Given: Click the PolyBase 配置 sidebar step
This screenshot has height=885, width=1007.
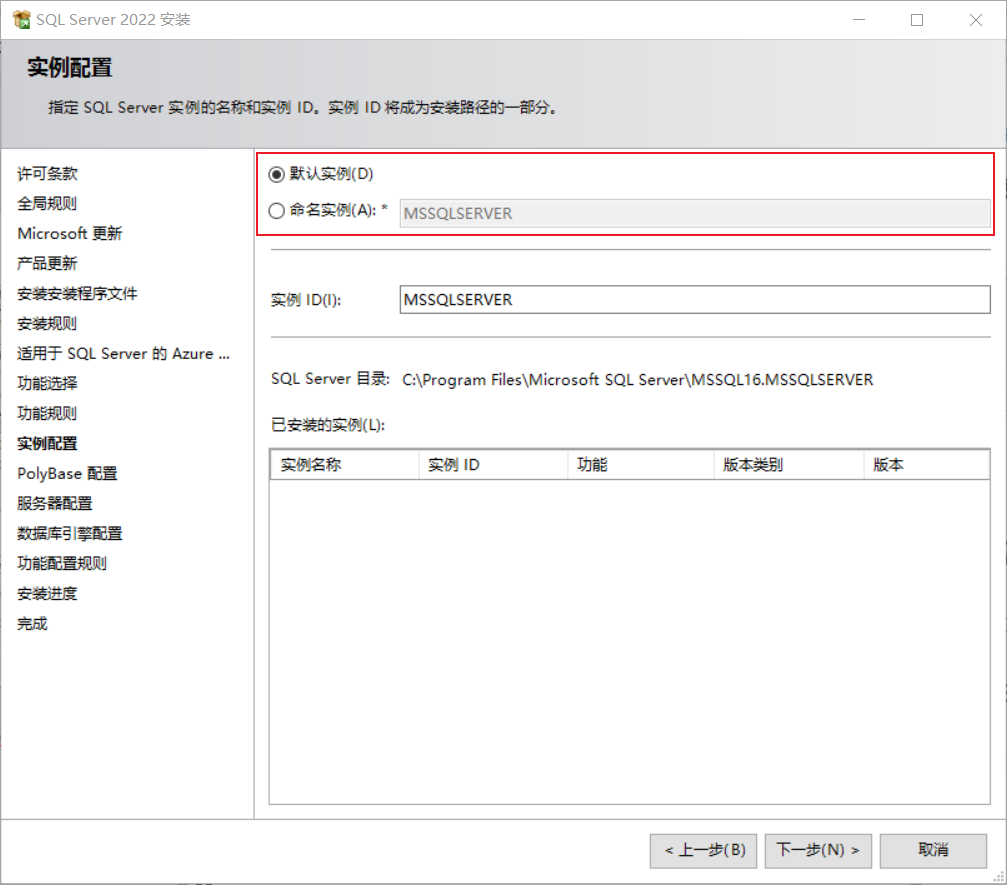Looking at the screenshot, I should pos(67,474).
